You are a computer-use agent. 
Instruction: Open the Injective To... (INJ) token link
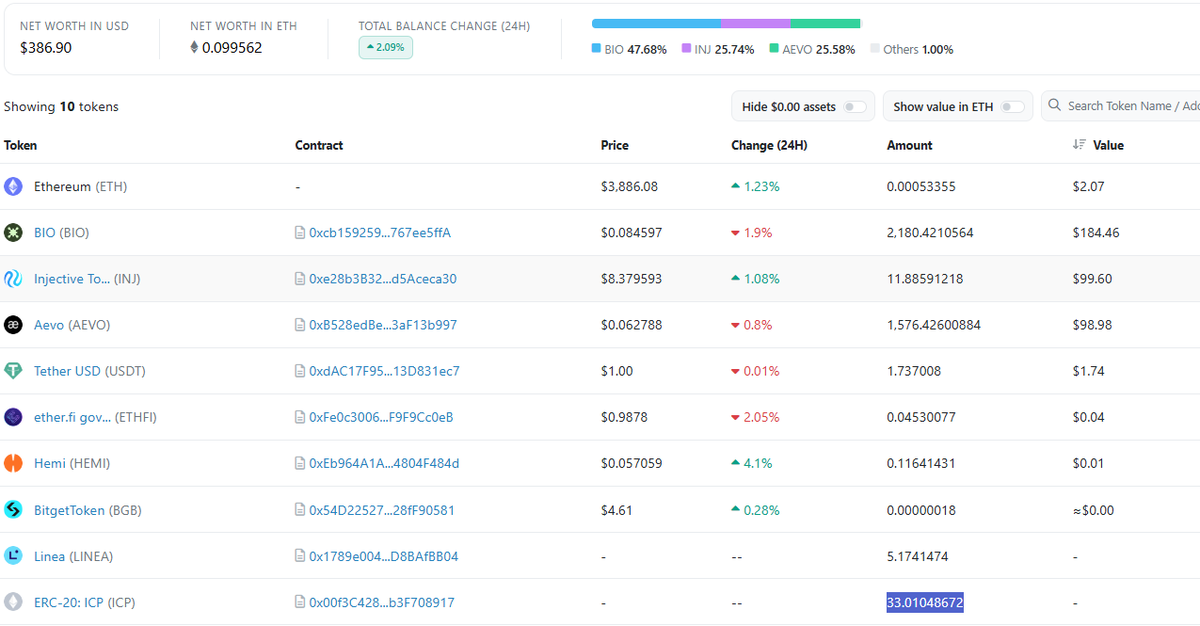point(87,279)
